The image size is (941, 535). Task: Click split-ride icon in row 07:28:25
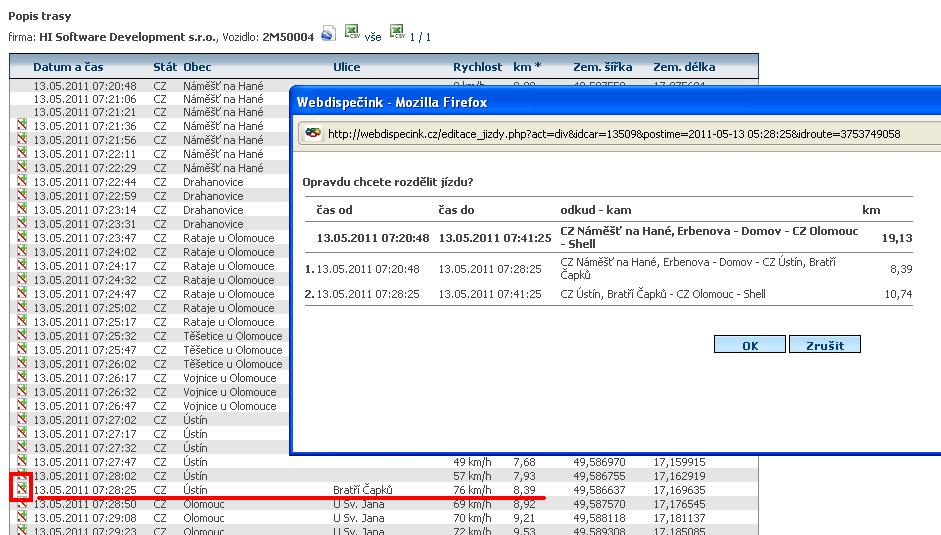(x=22, y=488)
